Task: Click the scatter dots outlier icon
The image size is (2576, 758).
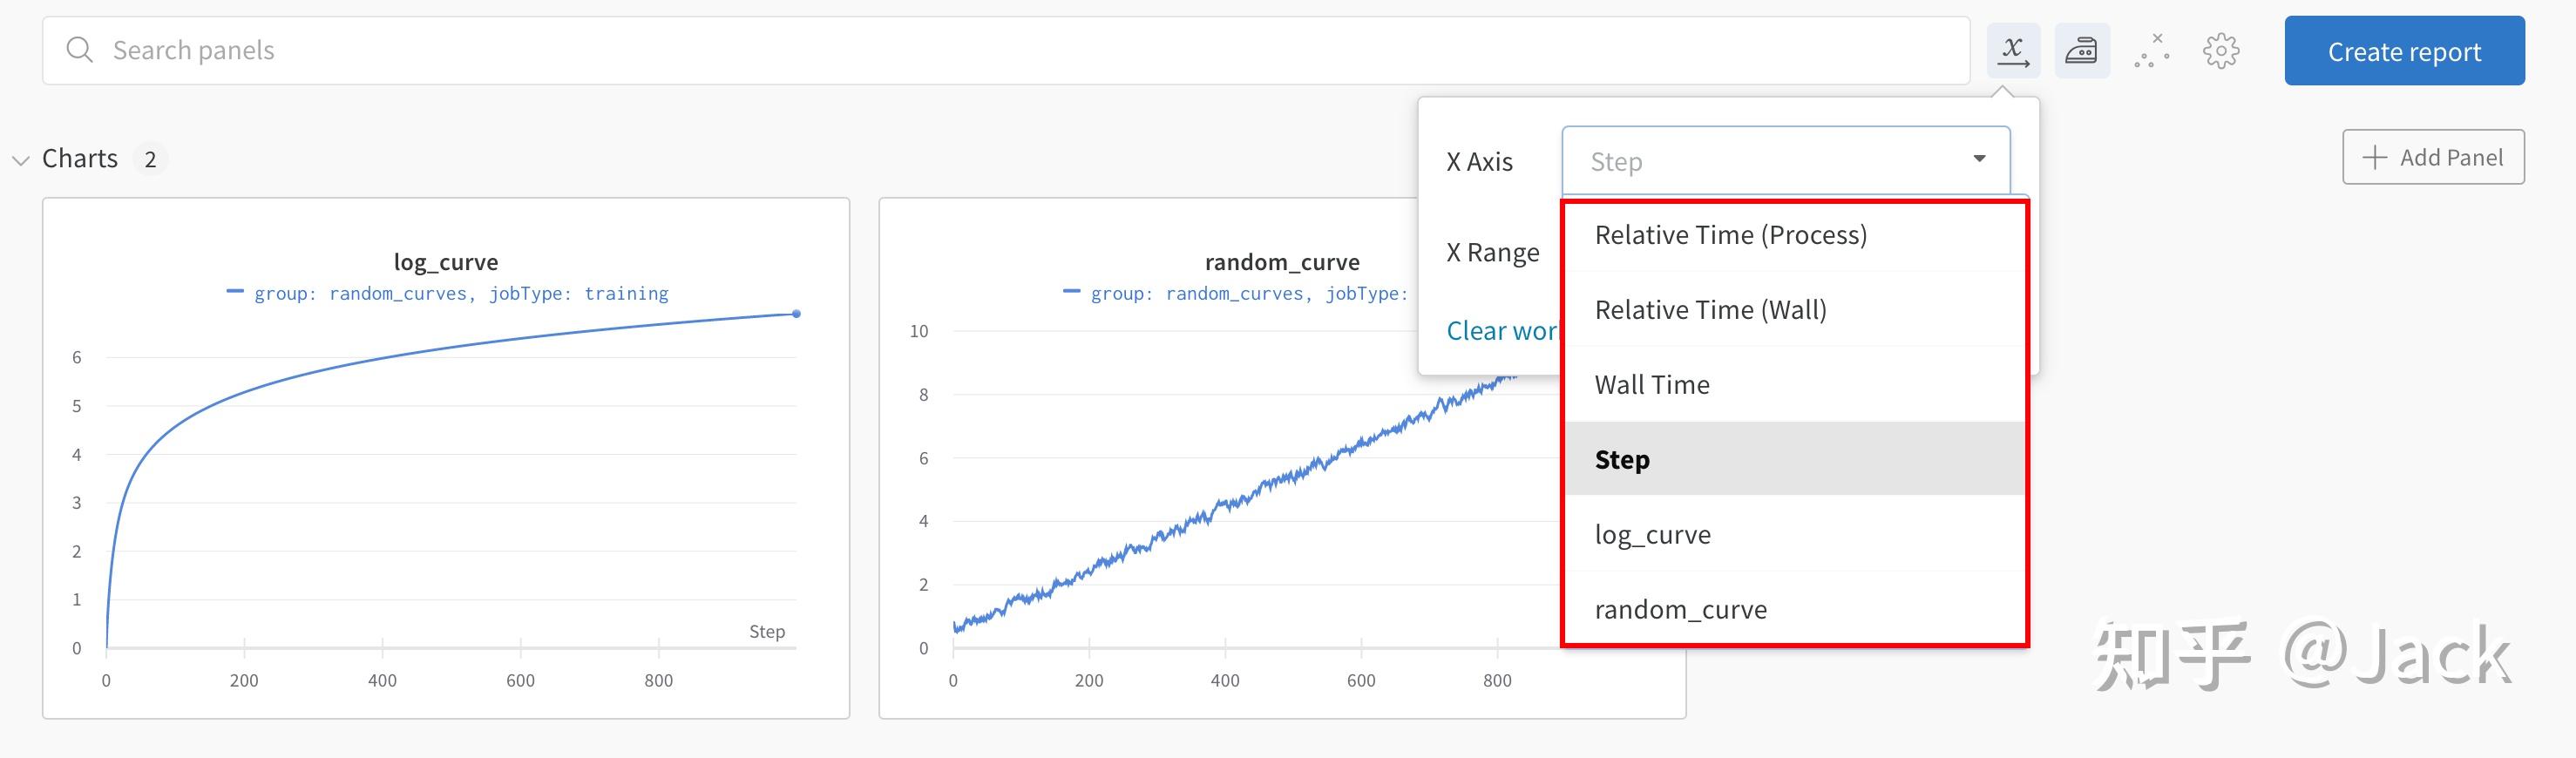Action: coord(2151,51)
